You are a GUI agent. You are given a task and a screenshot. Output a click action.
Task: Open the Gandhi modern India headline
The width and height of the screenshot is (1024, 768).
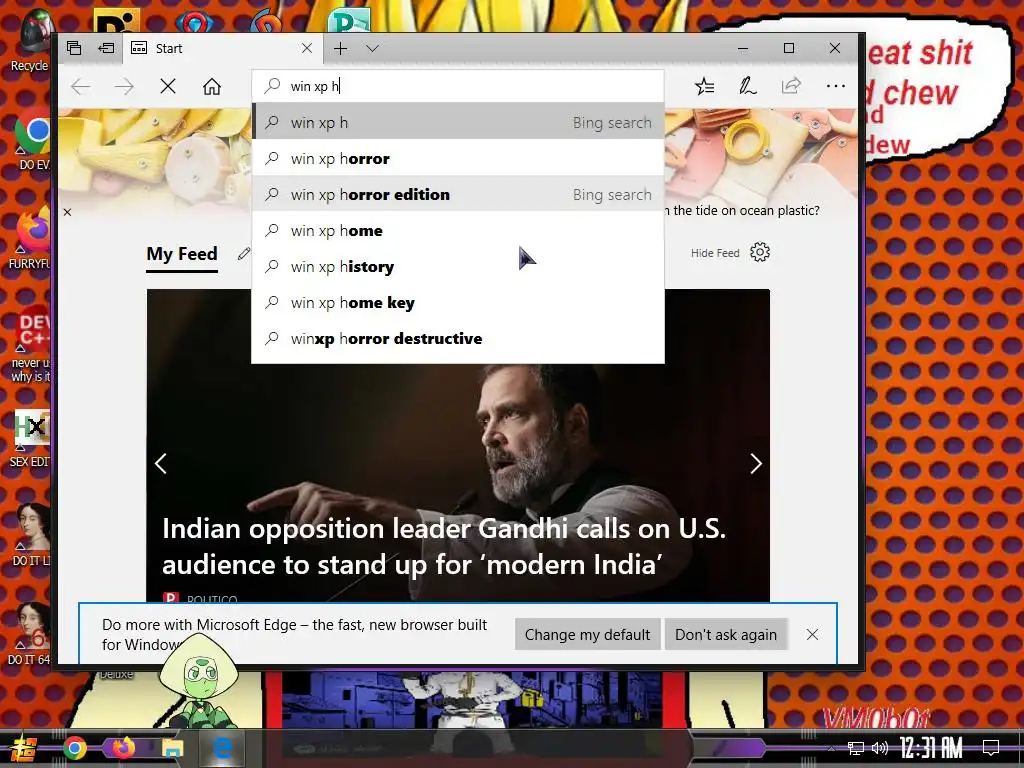tap(444, 547)
